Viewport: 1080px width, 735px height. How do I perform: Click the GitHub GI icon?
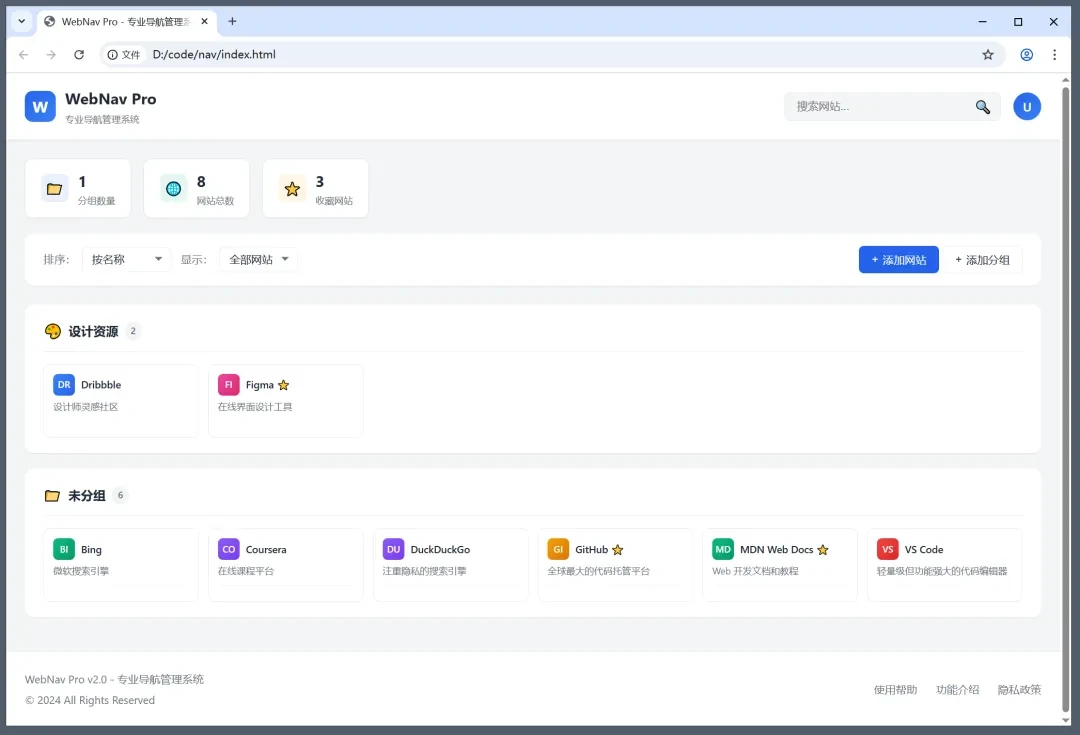pyautogui.click(x=558, y=550)
